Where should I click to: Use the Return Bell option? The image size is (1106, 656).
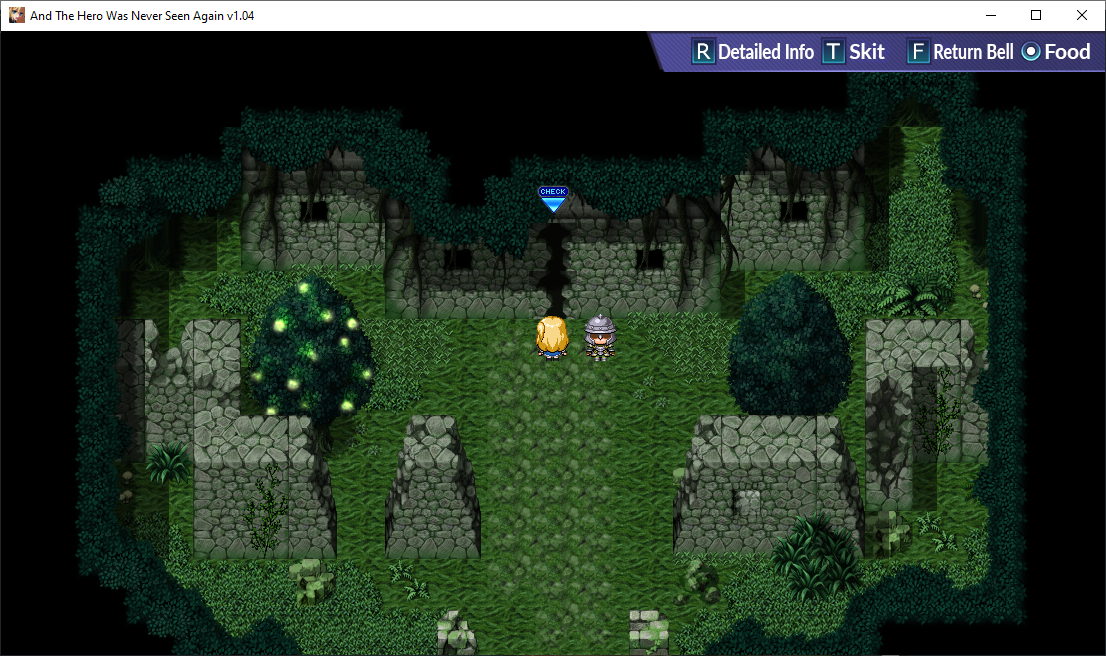point(973,51)
